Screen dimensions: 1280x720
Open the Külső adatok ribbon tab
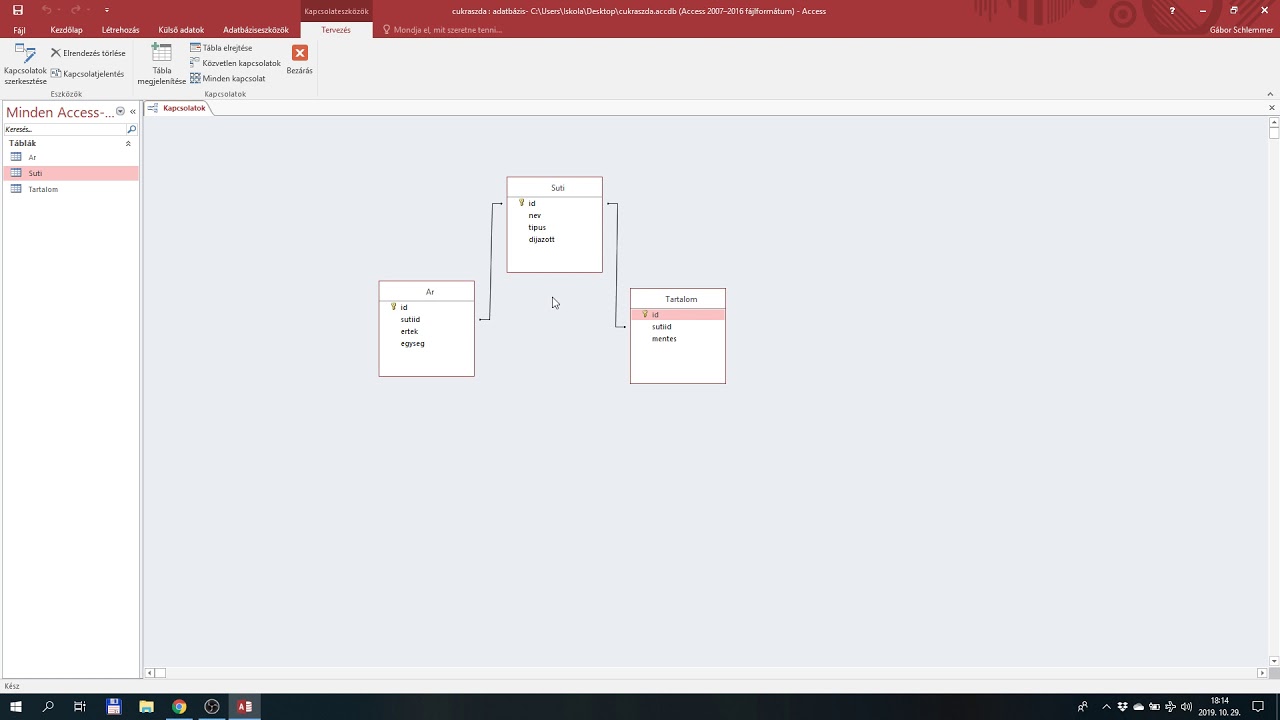point(181,30)
